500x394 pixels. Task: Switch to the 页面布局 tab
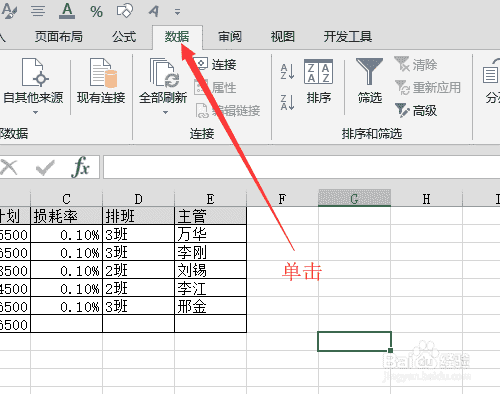(x=59, y=37)
